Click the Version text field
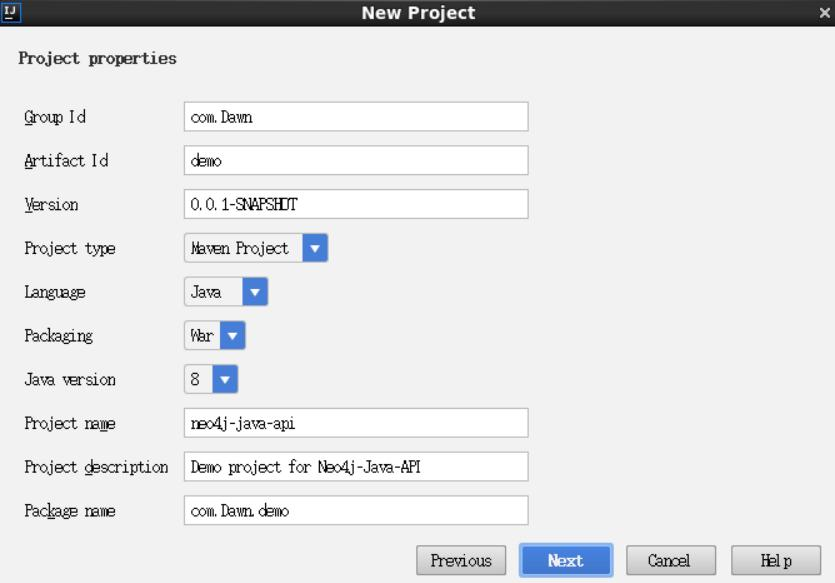Screen dimensions: 835x583 coord(356,204)
